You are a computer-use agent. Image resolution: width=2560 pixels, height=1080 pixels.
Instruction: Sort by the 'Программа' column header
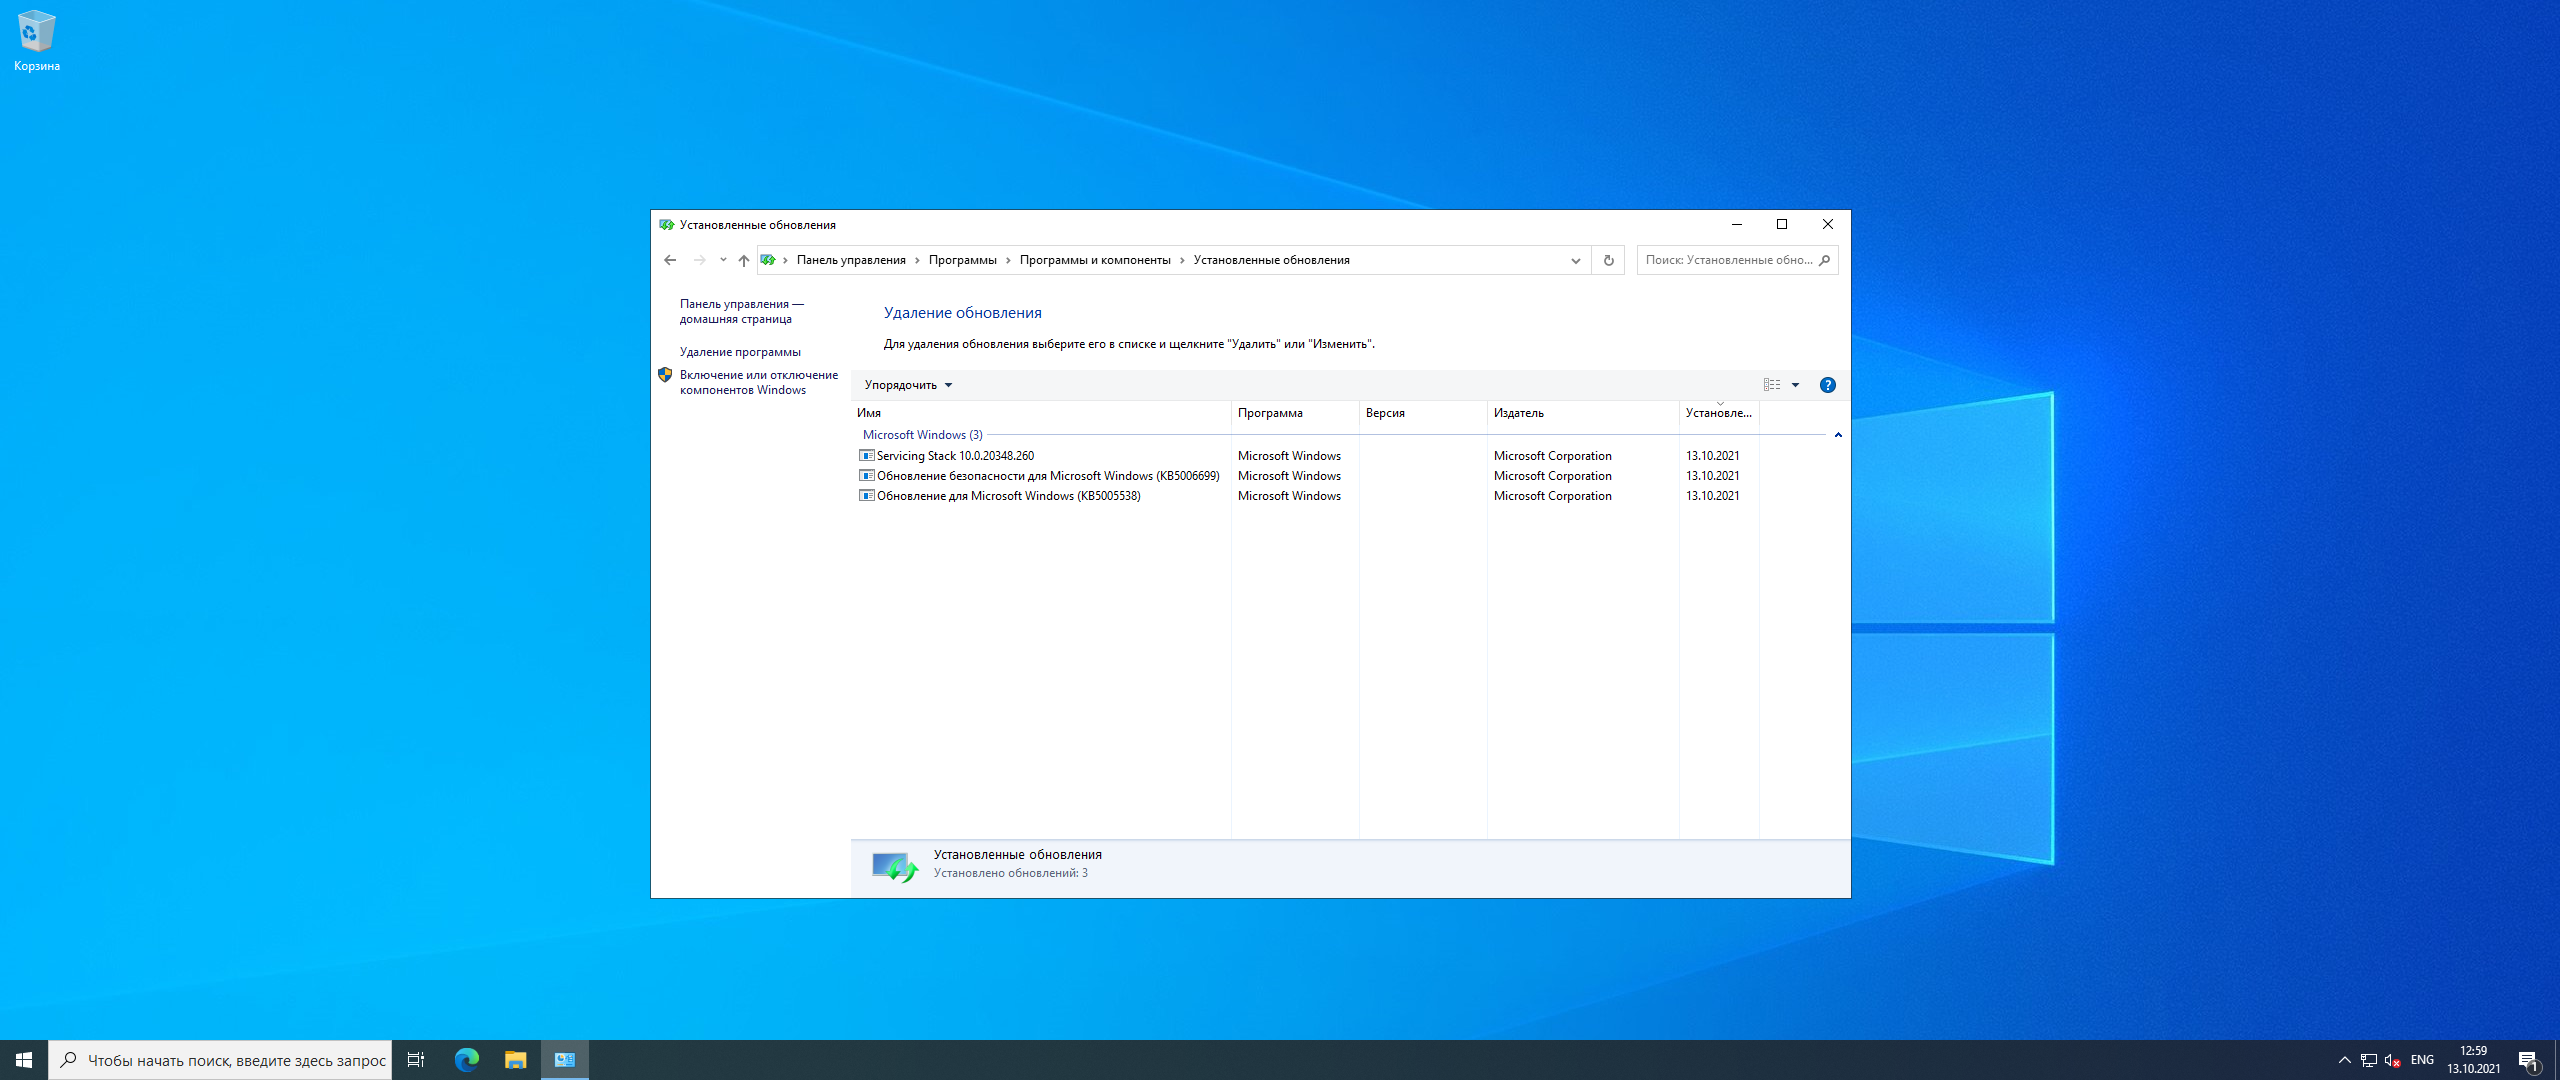tap(1295, 413)
